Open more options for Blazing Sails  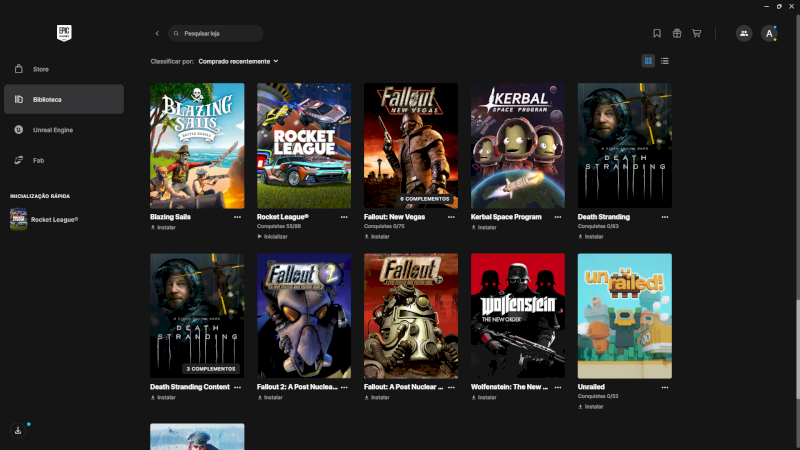(237, 217)
